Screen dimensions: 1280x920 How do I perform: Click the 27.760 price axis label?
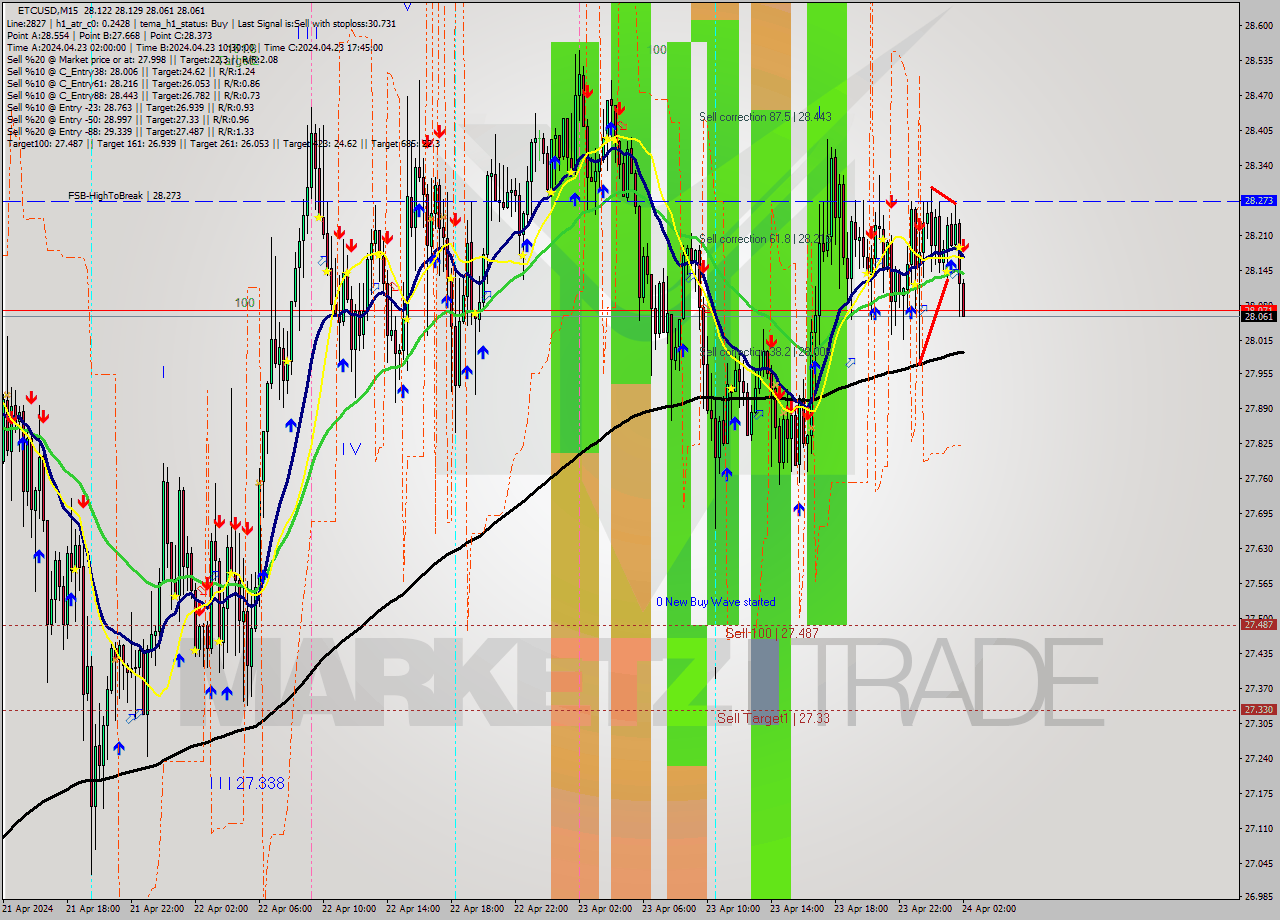(x=1258, y=479)
